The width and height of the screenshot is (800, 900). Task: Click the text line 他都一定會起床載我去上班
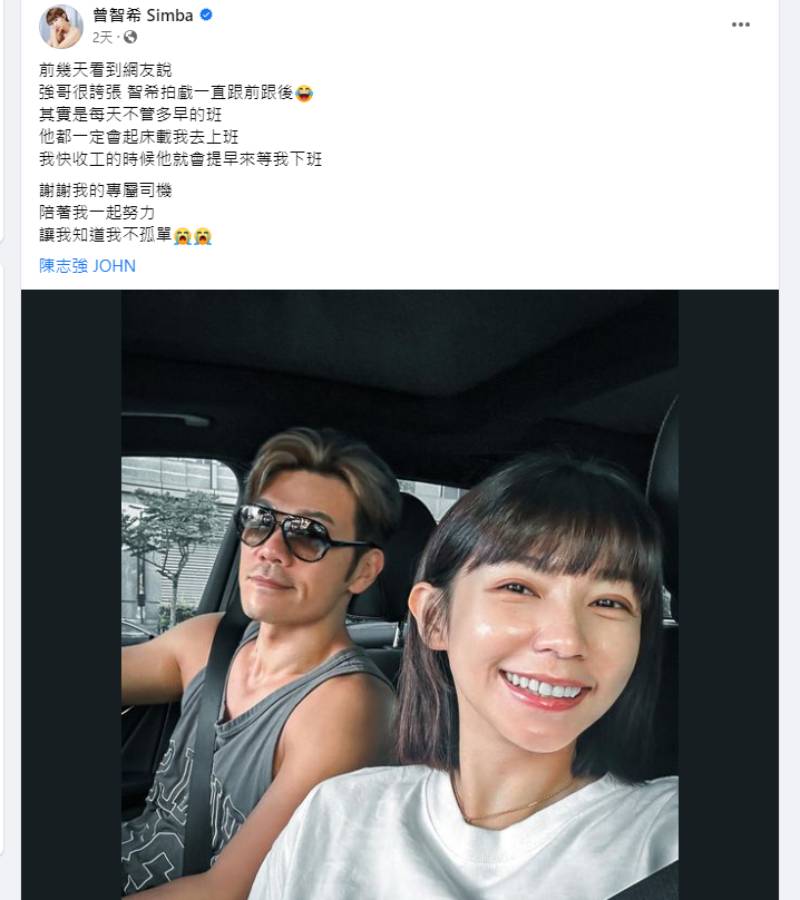(x=138, y=137)
